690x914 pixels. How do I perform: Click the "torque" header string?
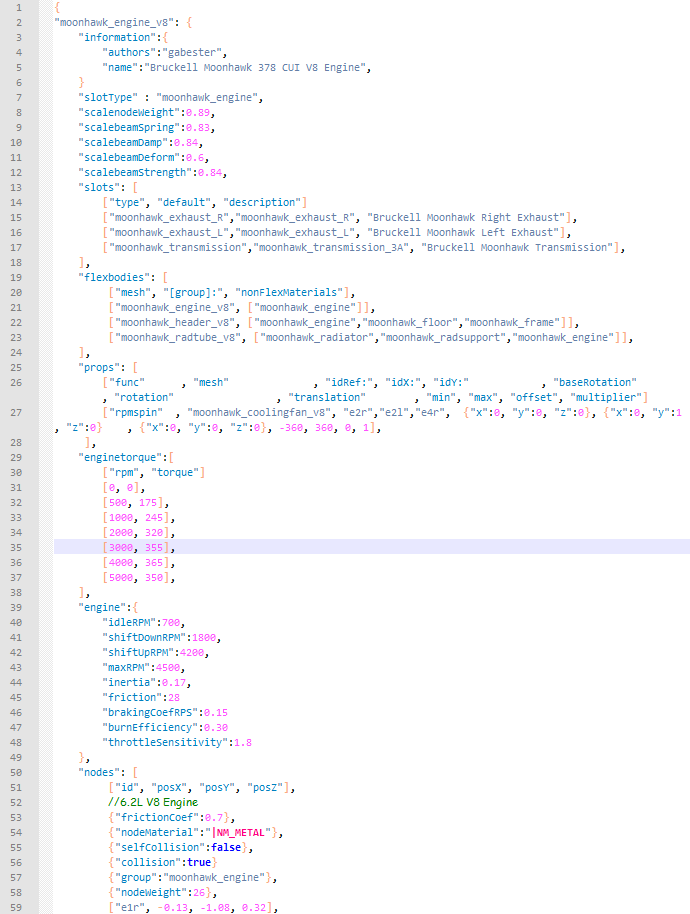[174, 473]
